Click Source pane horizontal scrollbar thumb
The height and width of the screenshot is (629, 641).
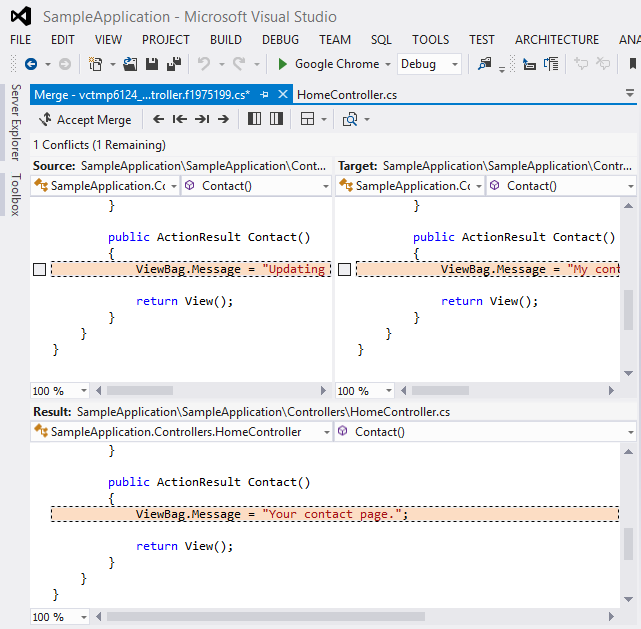(x=140, y=391)
